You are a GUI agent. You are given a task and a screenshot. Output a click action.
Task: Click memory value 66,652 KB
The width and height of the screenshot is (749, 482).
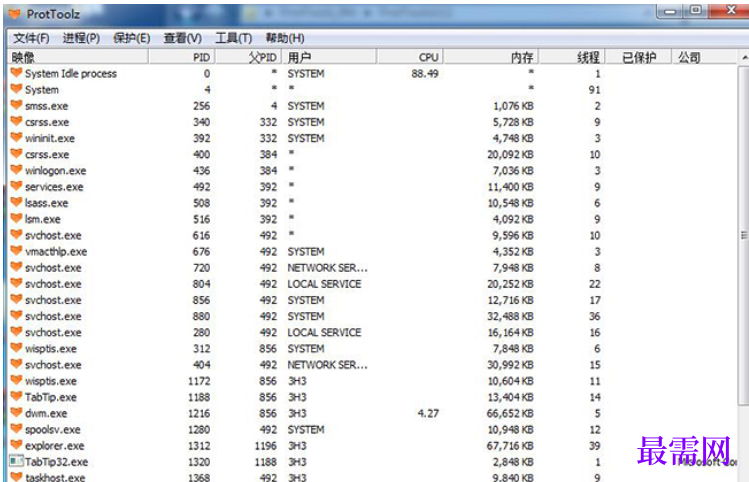[x=510, y=414]
